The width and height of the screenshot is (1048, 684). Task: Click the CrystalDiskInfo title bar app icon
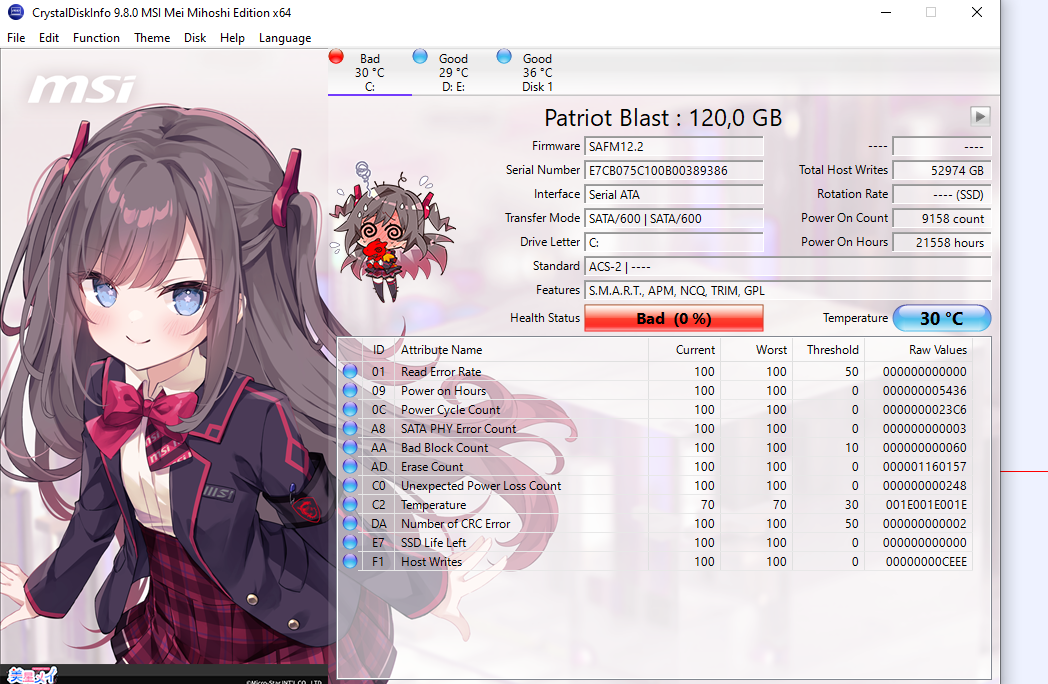[x=15, y=12]
